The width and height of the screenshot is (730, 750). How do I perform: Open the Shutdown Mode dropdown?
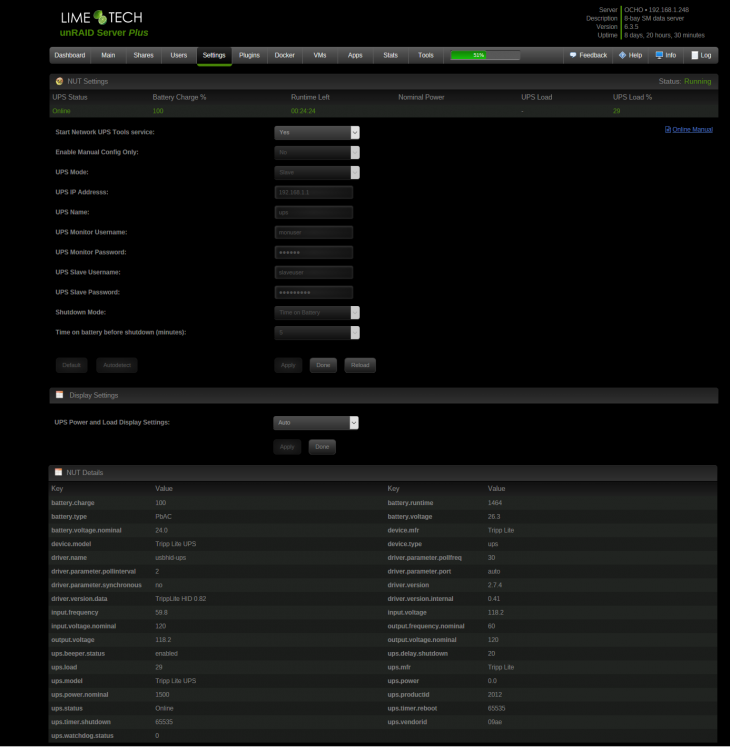click(317, 313)
